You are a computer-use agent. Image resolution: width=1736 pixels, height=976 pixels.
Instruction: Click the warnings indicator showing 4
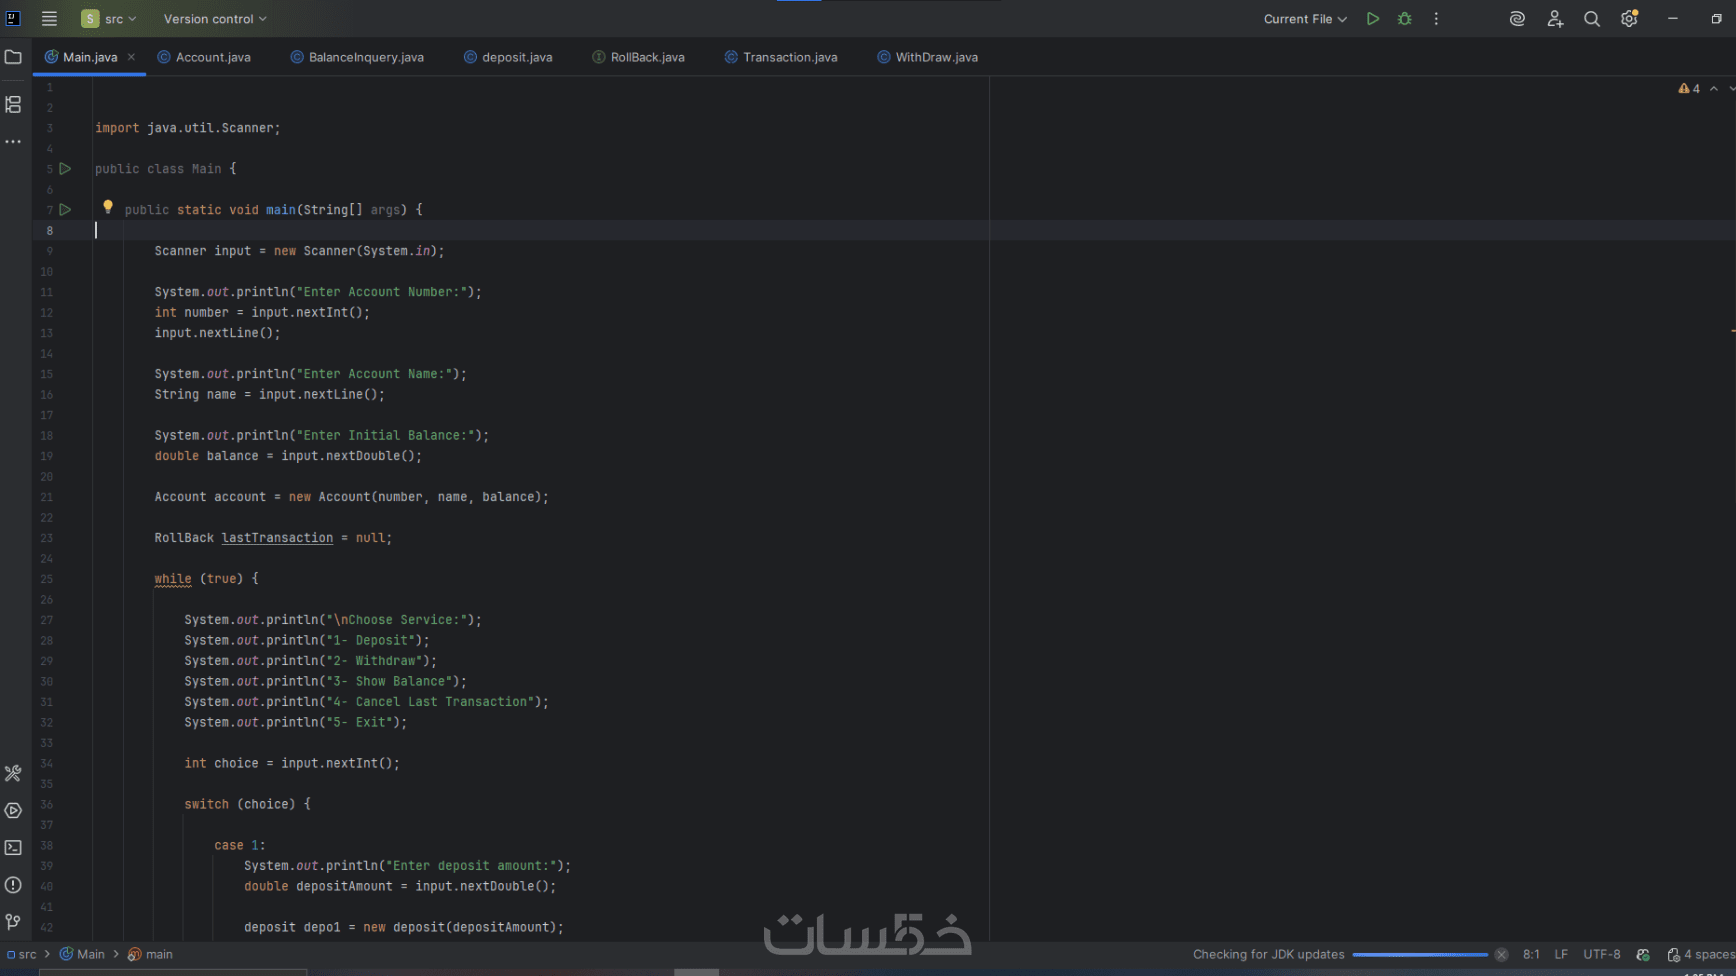coord(1689,89)
